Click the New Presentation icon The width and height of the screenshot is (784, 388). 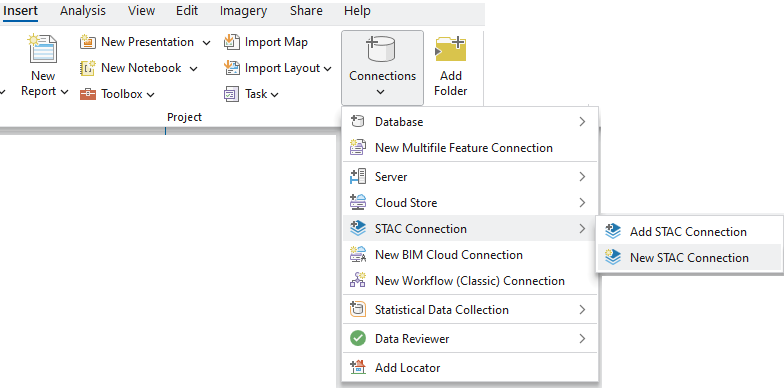pyautogui.click(x=88, y=42)
